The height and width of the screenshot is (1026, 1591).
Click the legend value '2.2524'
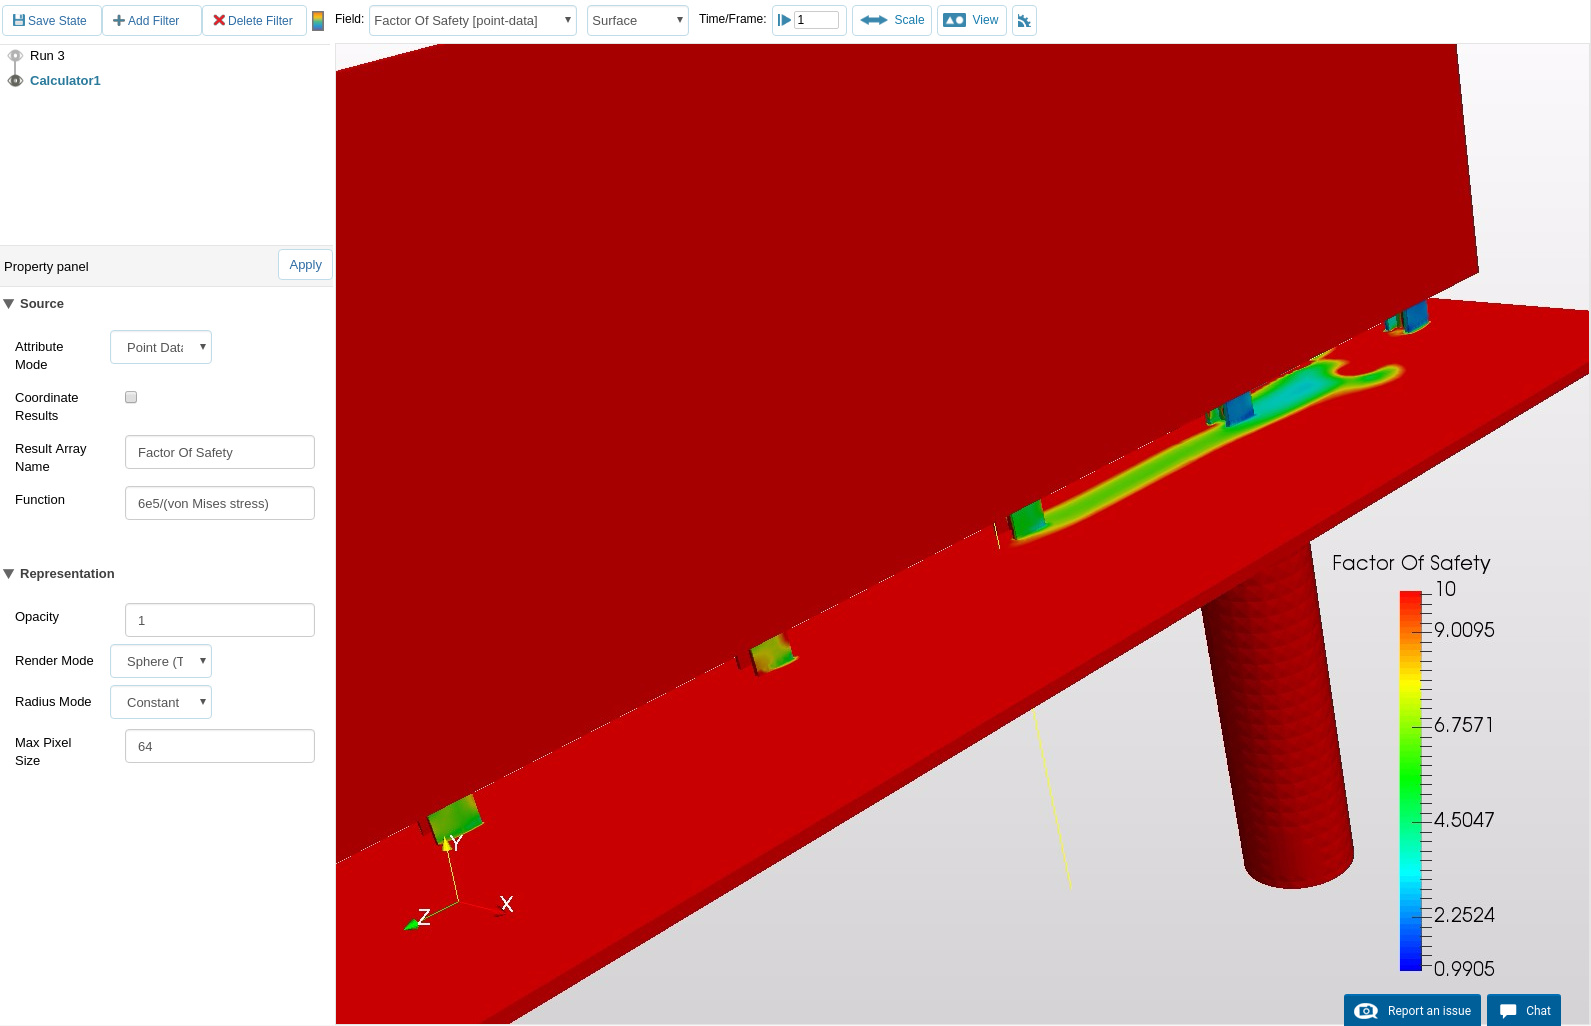pyautogui.click(x=1464, y=915)
